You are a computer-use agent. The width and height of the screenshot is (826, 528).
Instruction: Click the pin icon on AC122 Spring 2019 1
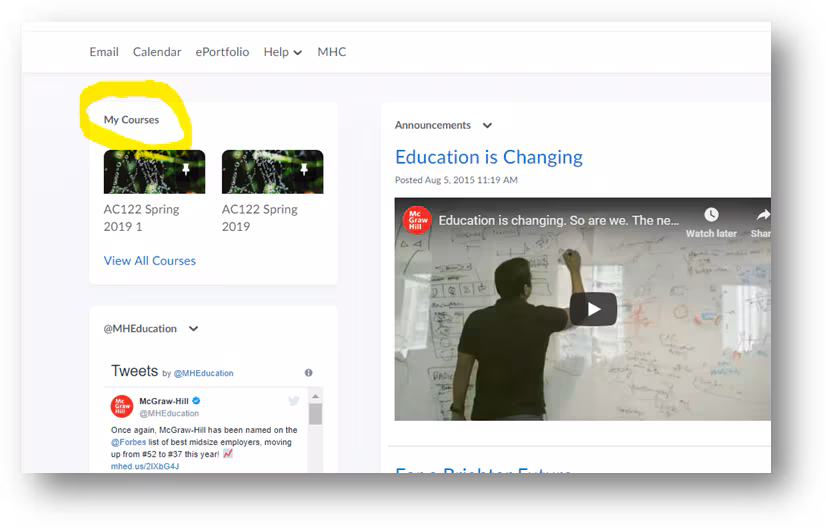pos(186,170)
